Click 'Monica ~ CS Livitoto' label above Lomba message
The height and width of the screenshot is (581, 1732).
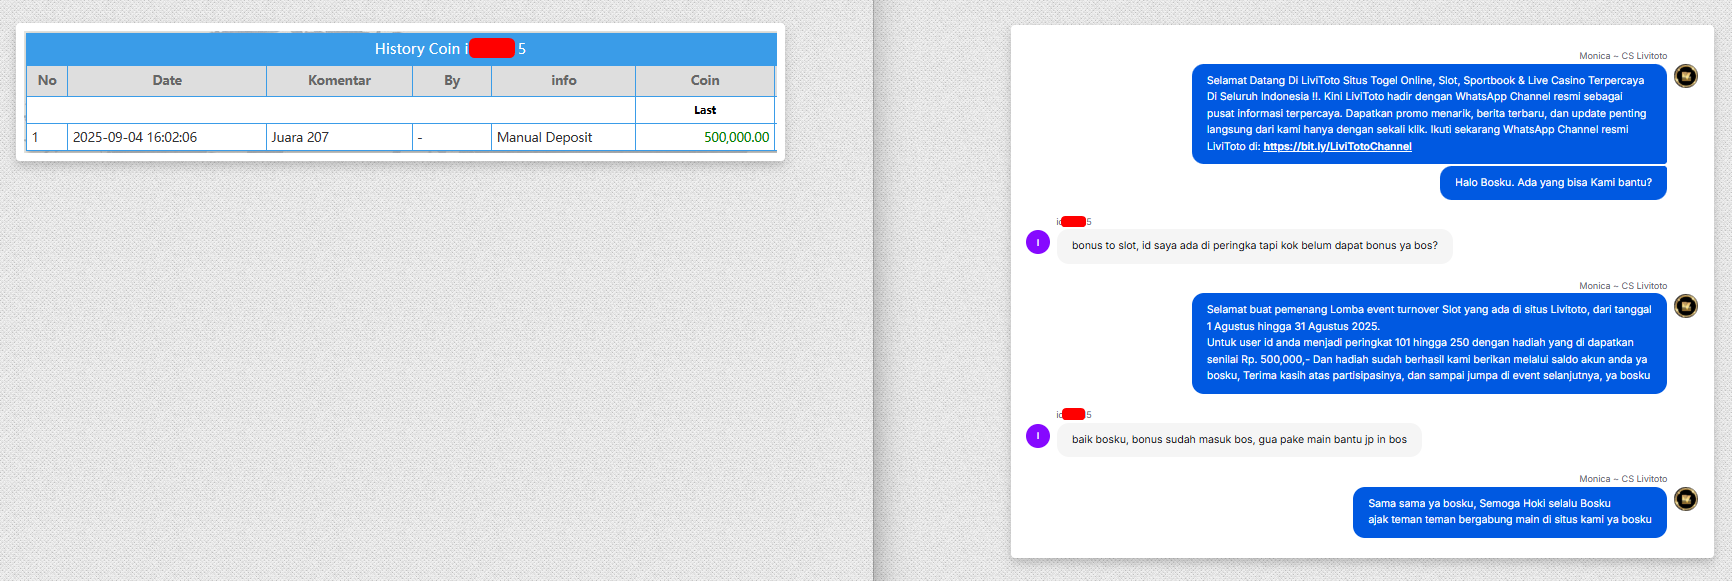pos(1623,286)
